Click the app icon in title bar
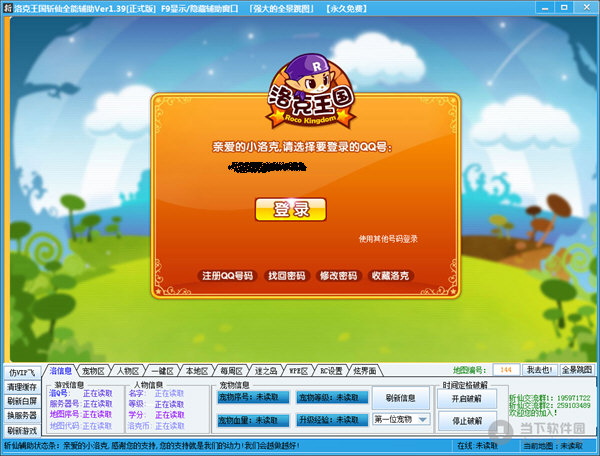The height and width of the screenshot is (456, 600). click(x=7, y=8)
